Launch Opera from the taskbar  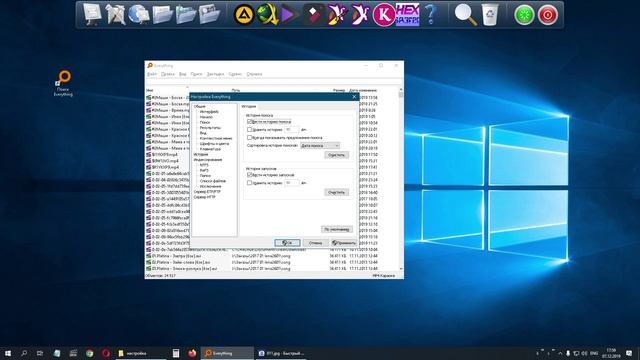click(106, 353)
